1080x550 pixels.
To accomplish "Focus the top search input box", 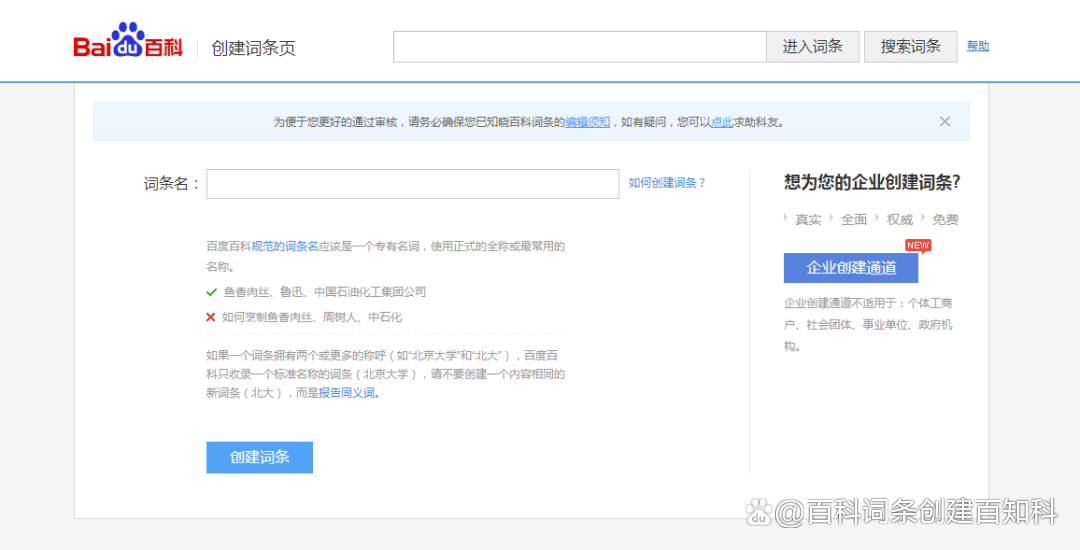I will (x=579, y=47).
